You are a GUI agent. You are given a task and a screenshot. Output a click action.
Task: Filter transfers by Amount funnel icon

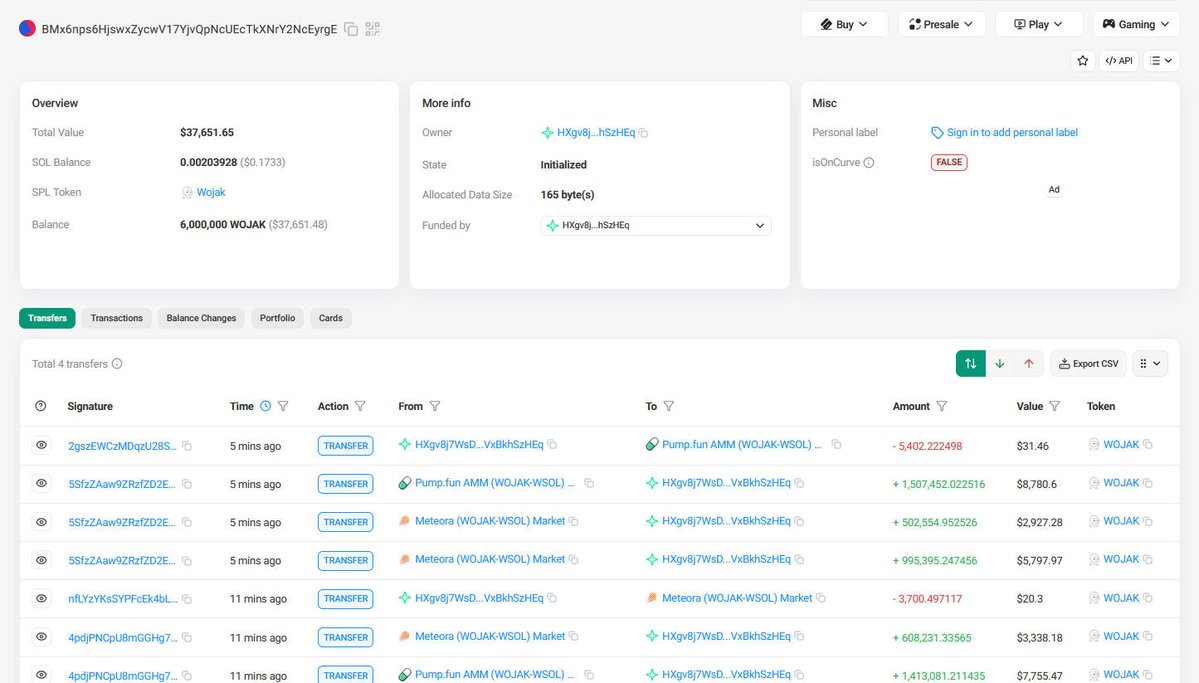(x=941, y=406)
